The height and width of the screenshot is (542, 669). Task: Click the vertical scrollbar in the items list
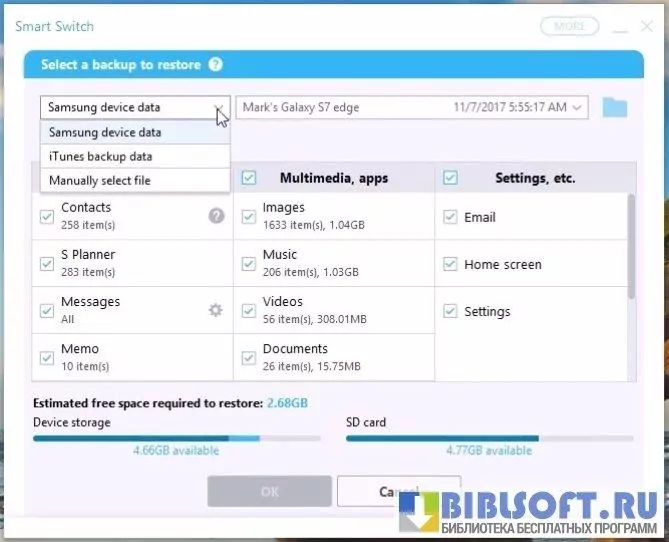[630, 245]
